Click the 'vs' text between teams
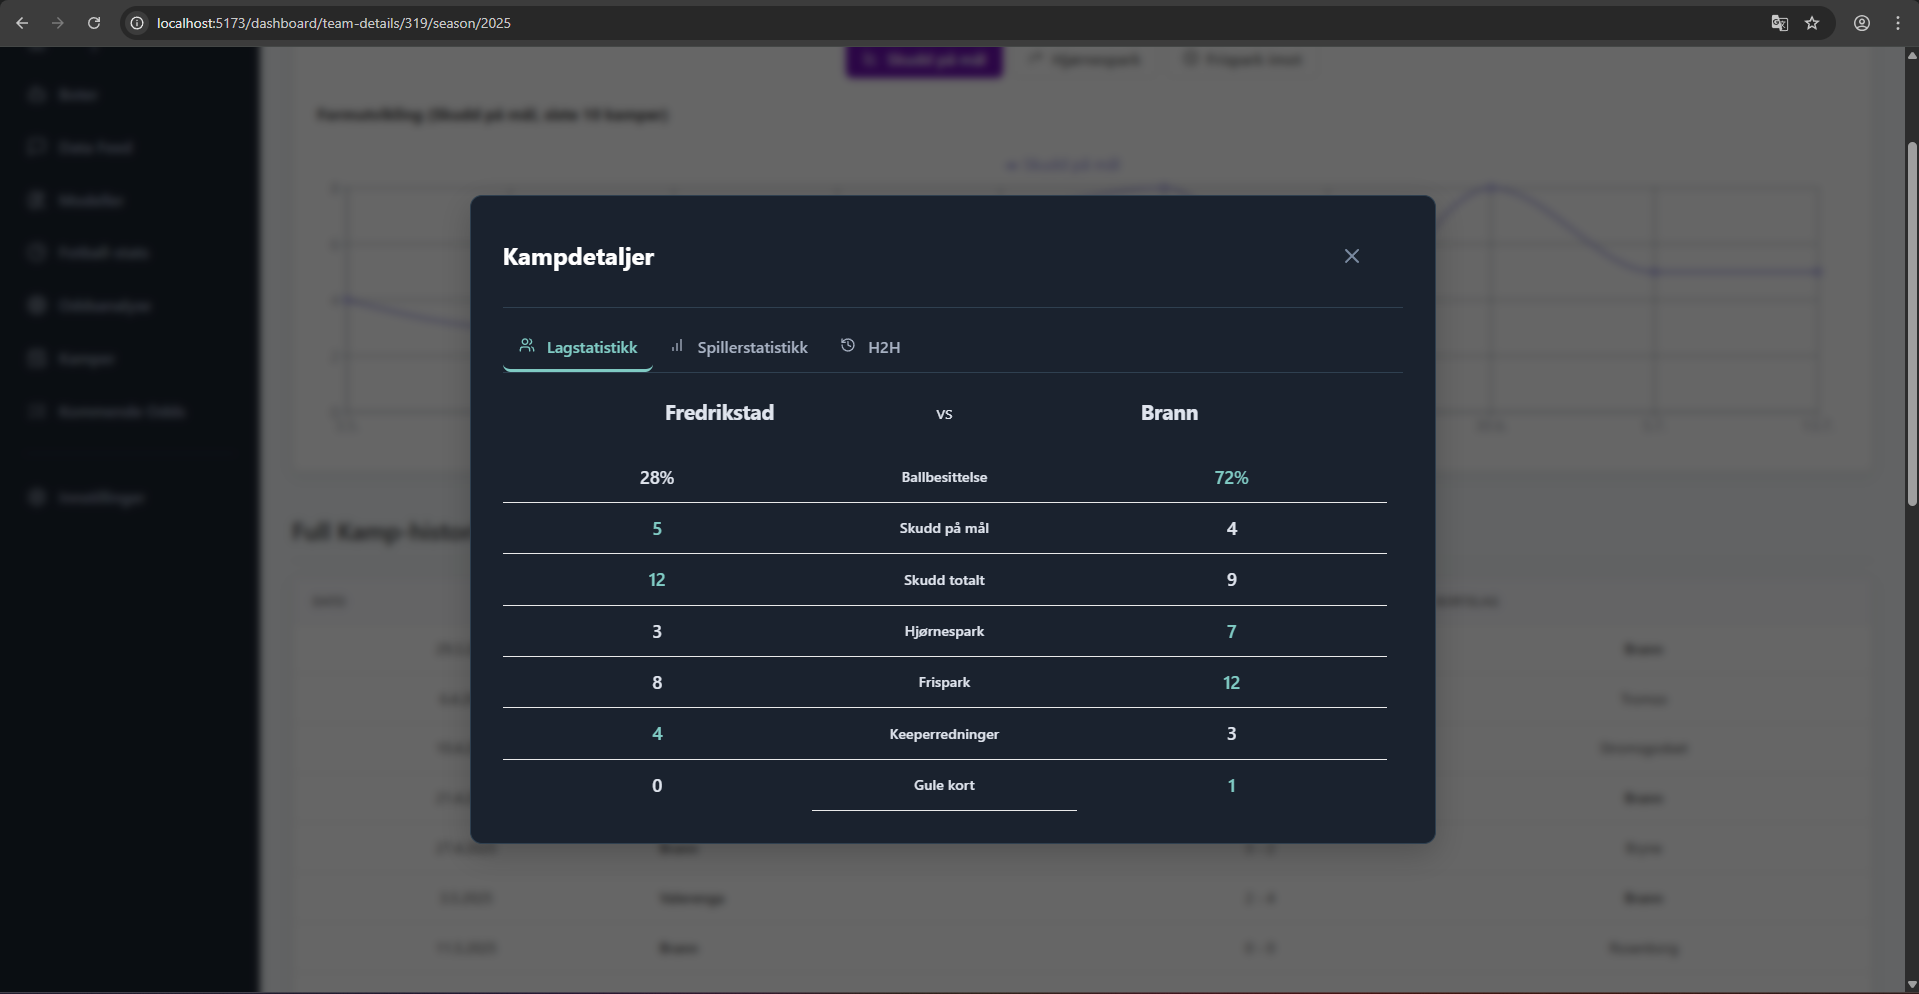The width and height of the screenshot is (1919, 994). pos(944,414)
